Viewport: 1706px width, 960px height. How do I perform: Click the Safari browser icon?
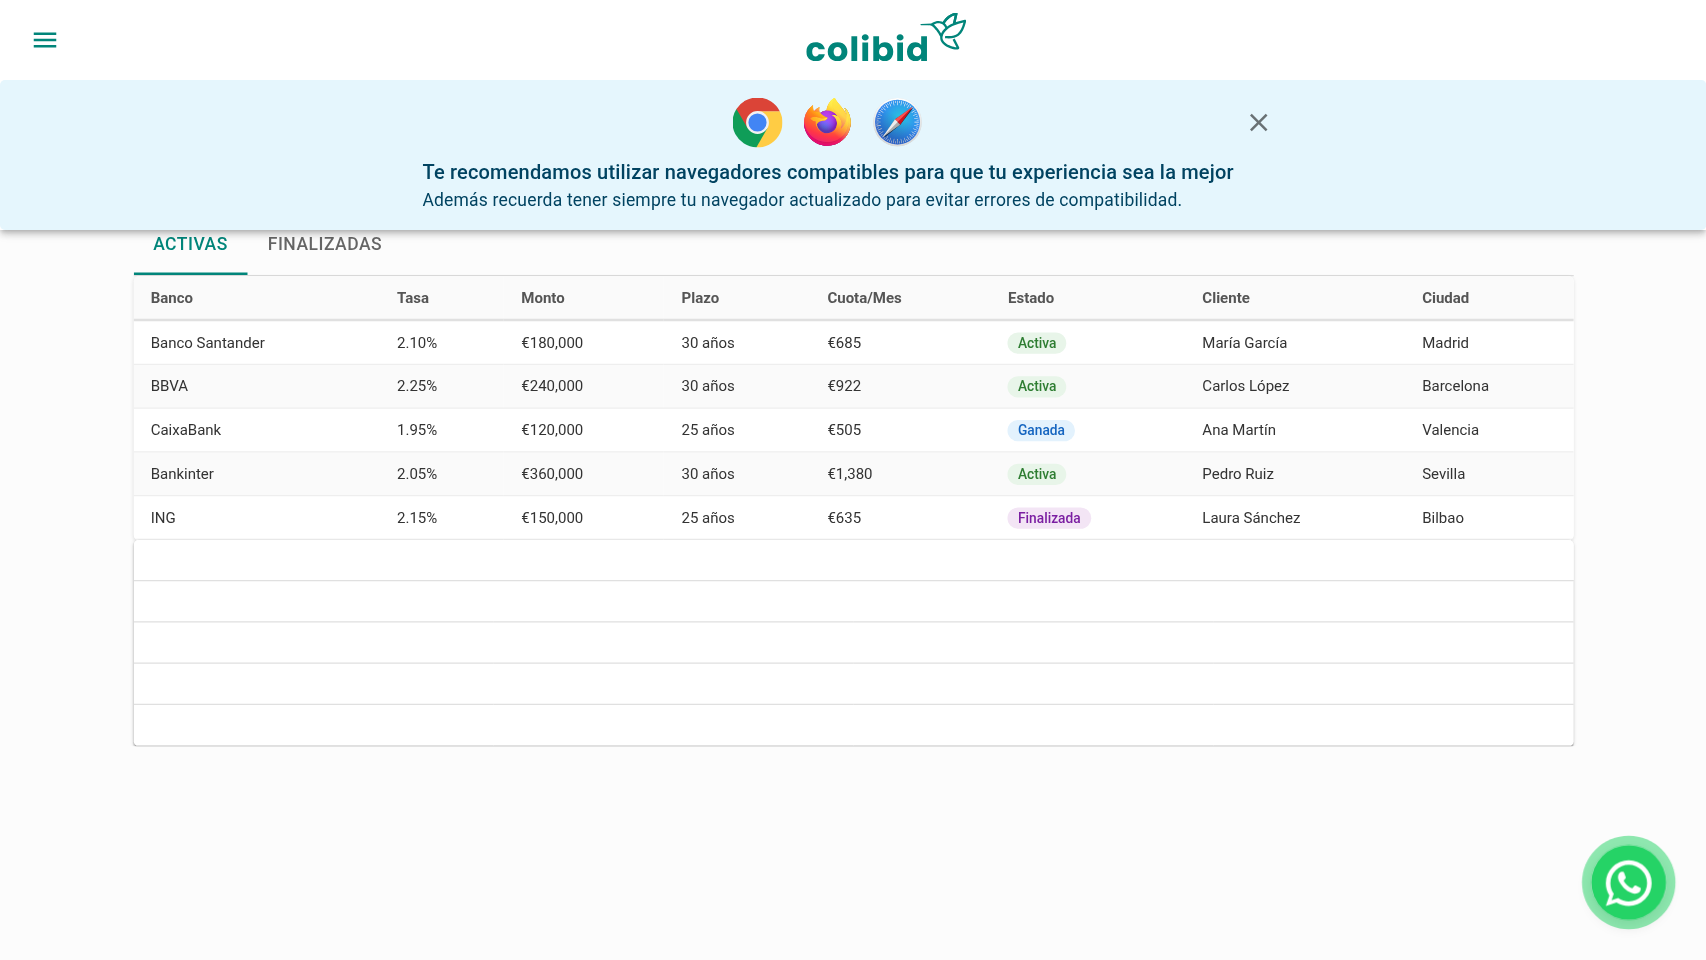pyautogui.click(x=897, y=123)
